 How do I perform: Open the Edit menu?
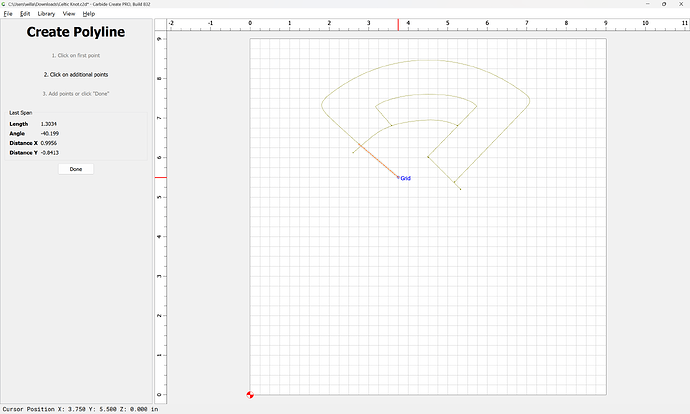(25, 14)
